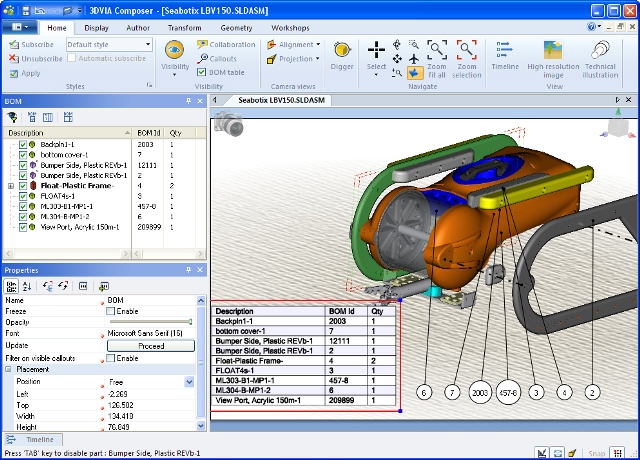The height and width of the screenshot is (460, 640).
Task: Toggle the BOM table checkbox
Action: (x=201, y=72)
